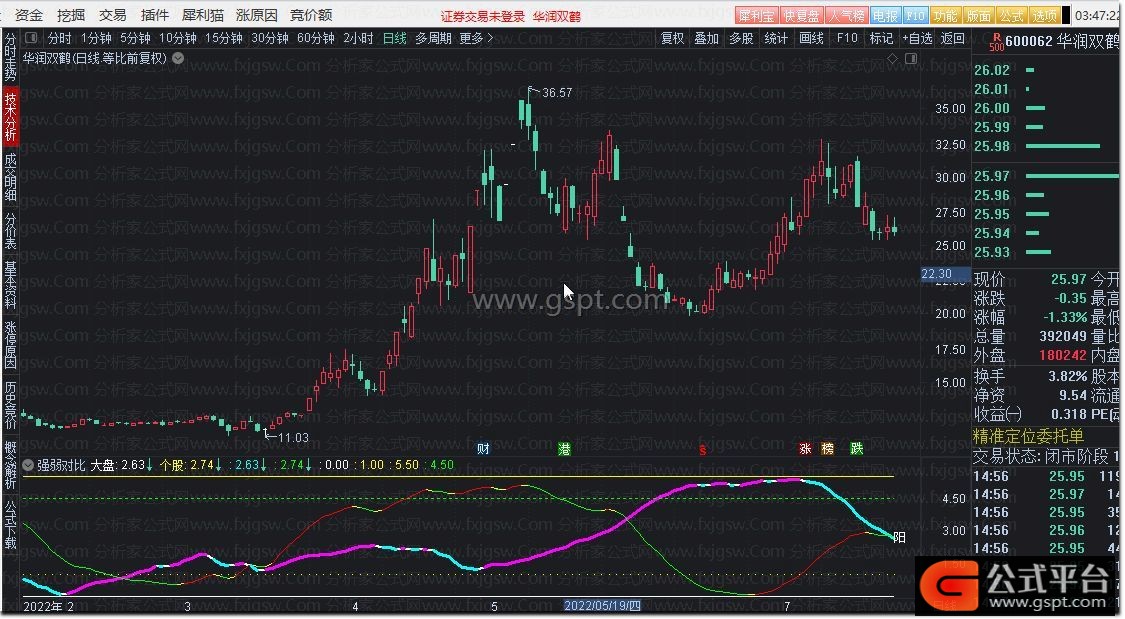Click the 2022/05/19/四 date marker
The width and height of the screenshot is (1125, 619).
pos(602,606)
